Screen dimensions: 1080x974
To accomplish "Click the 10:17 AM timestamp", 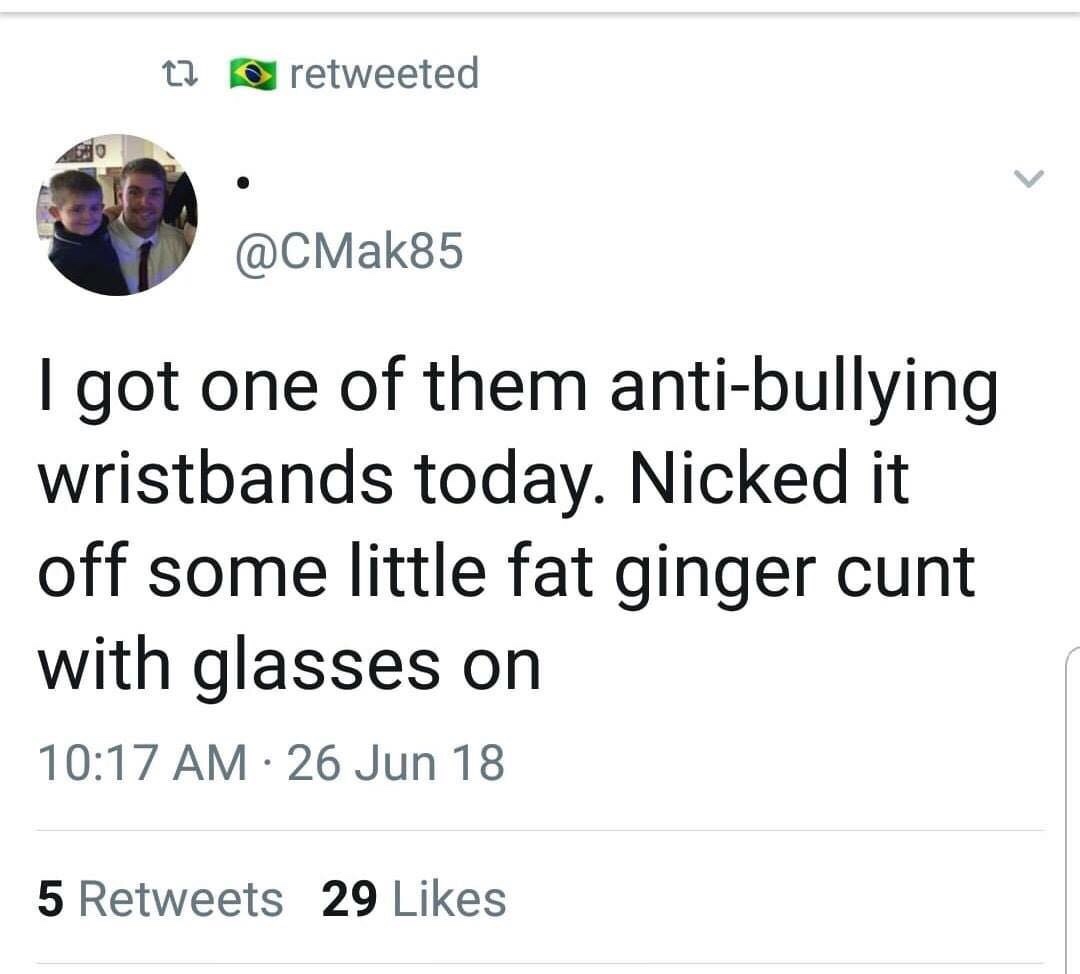I will click(x=142, y=764).
